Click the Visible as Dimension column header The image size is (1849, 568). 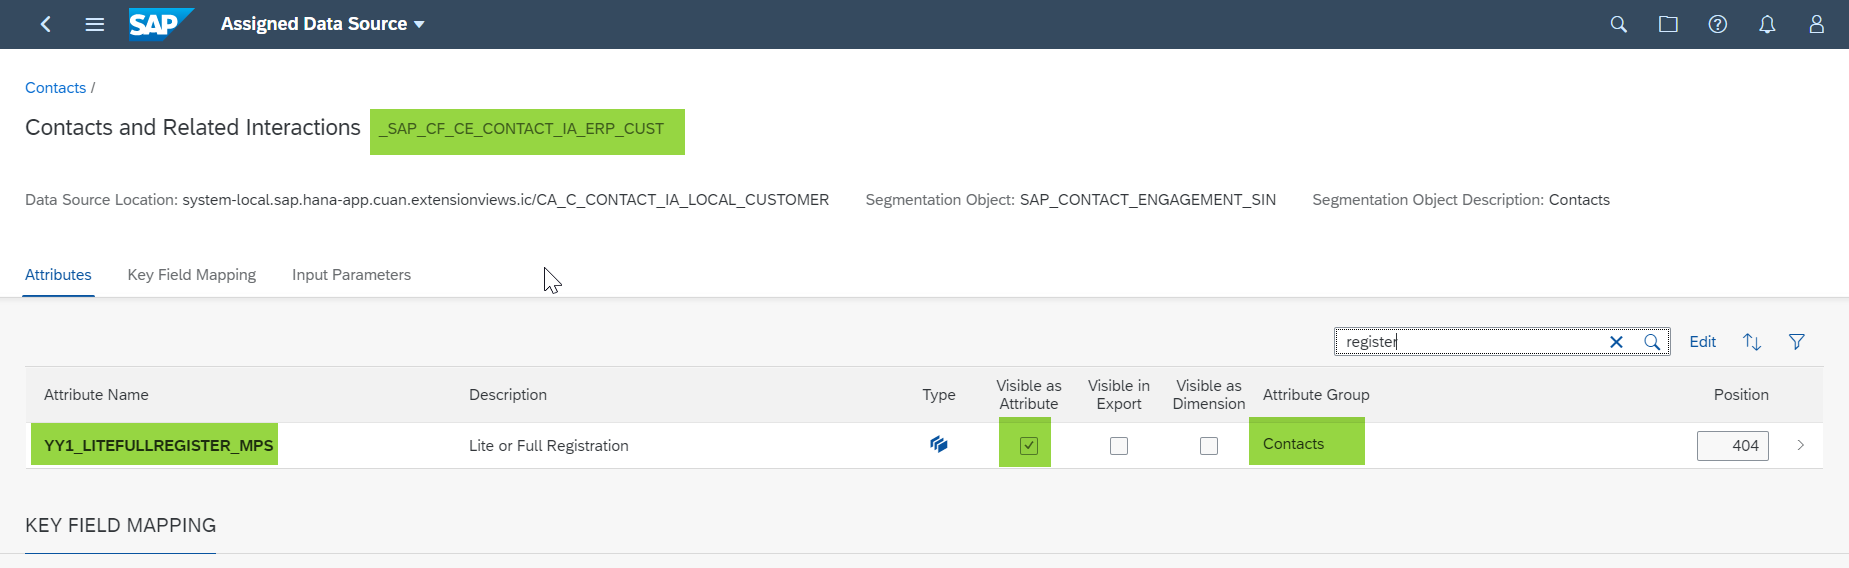1209,395
